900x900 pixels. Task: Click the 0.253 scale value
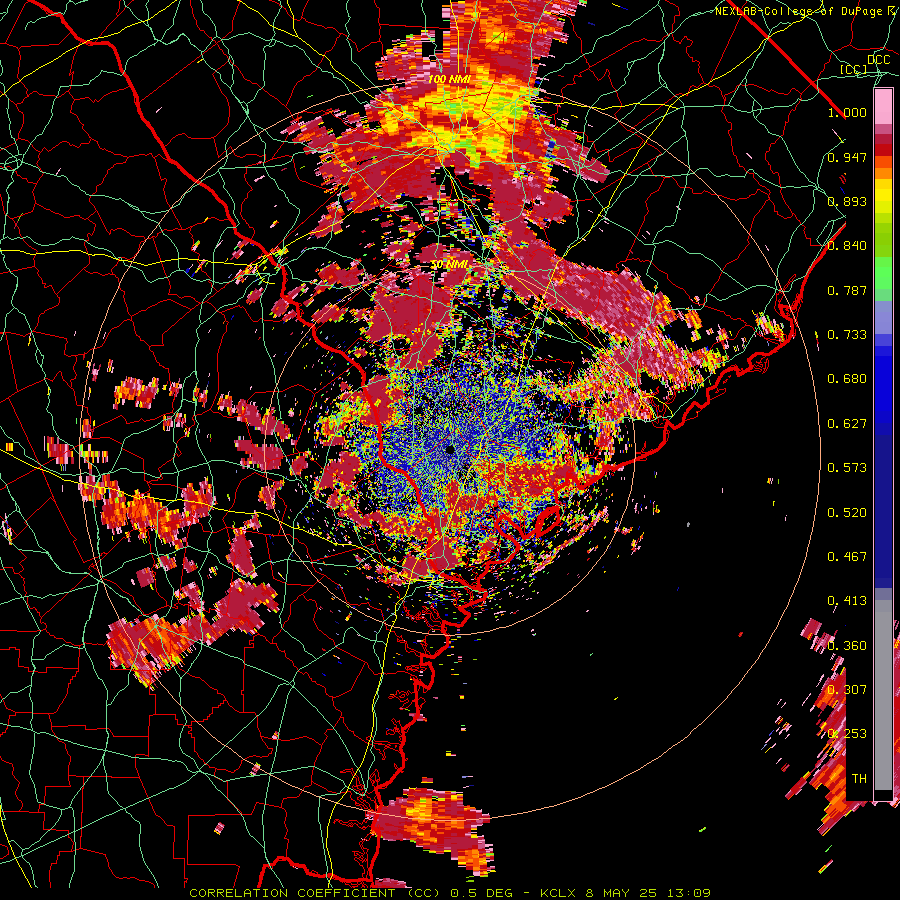tap(847, 734)
